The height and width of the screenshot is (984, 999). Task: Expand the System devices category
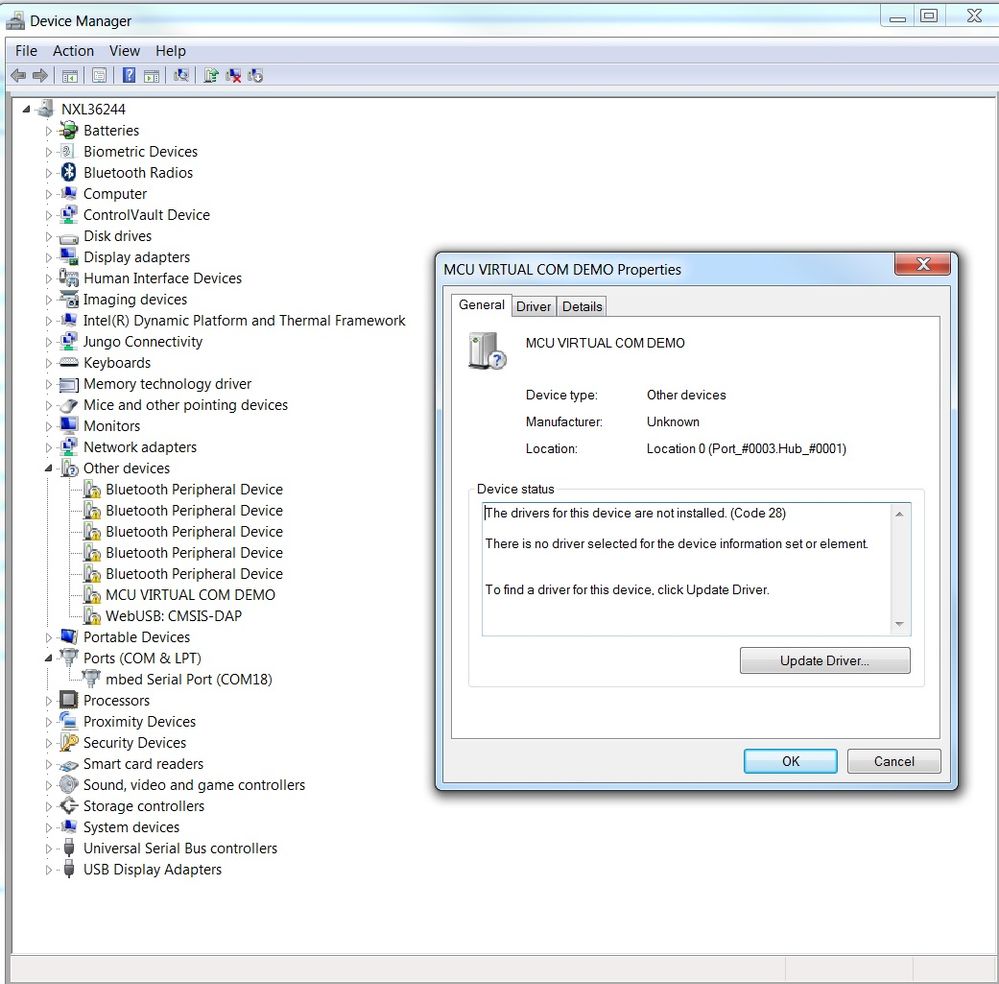pos(48,827)
